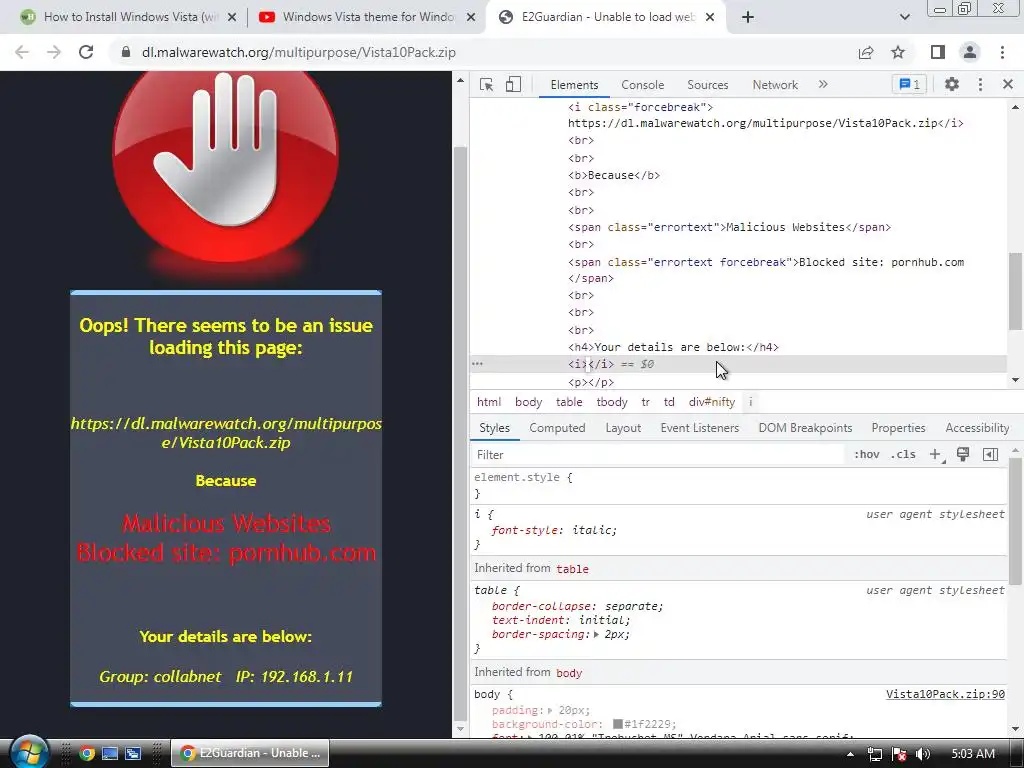Click the E2Guardian taskbar button
Screen dimensions: 1024x768
click(251, 753)
